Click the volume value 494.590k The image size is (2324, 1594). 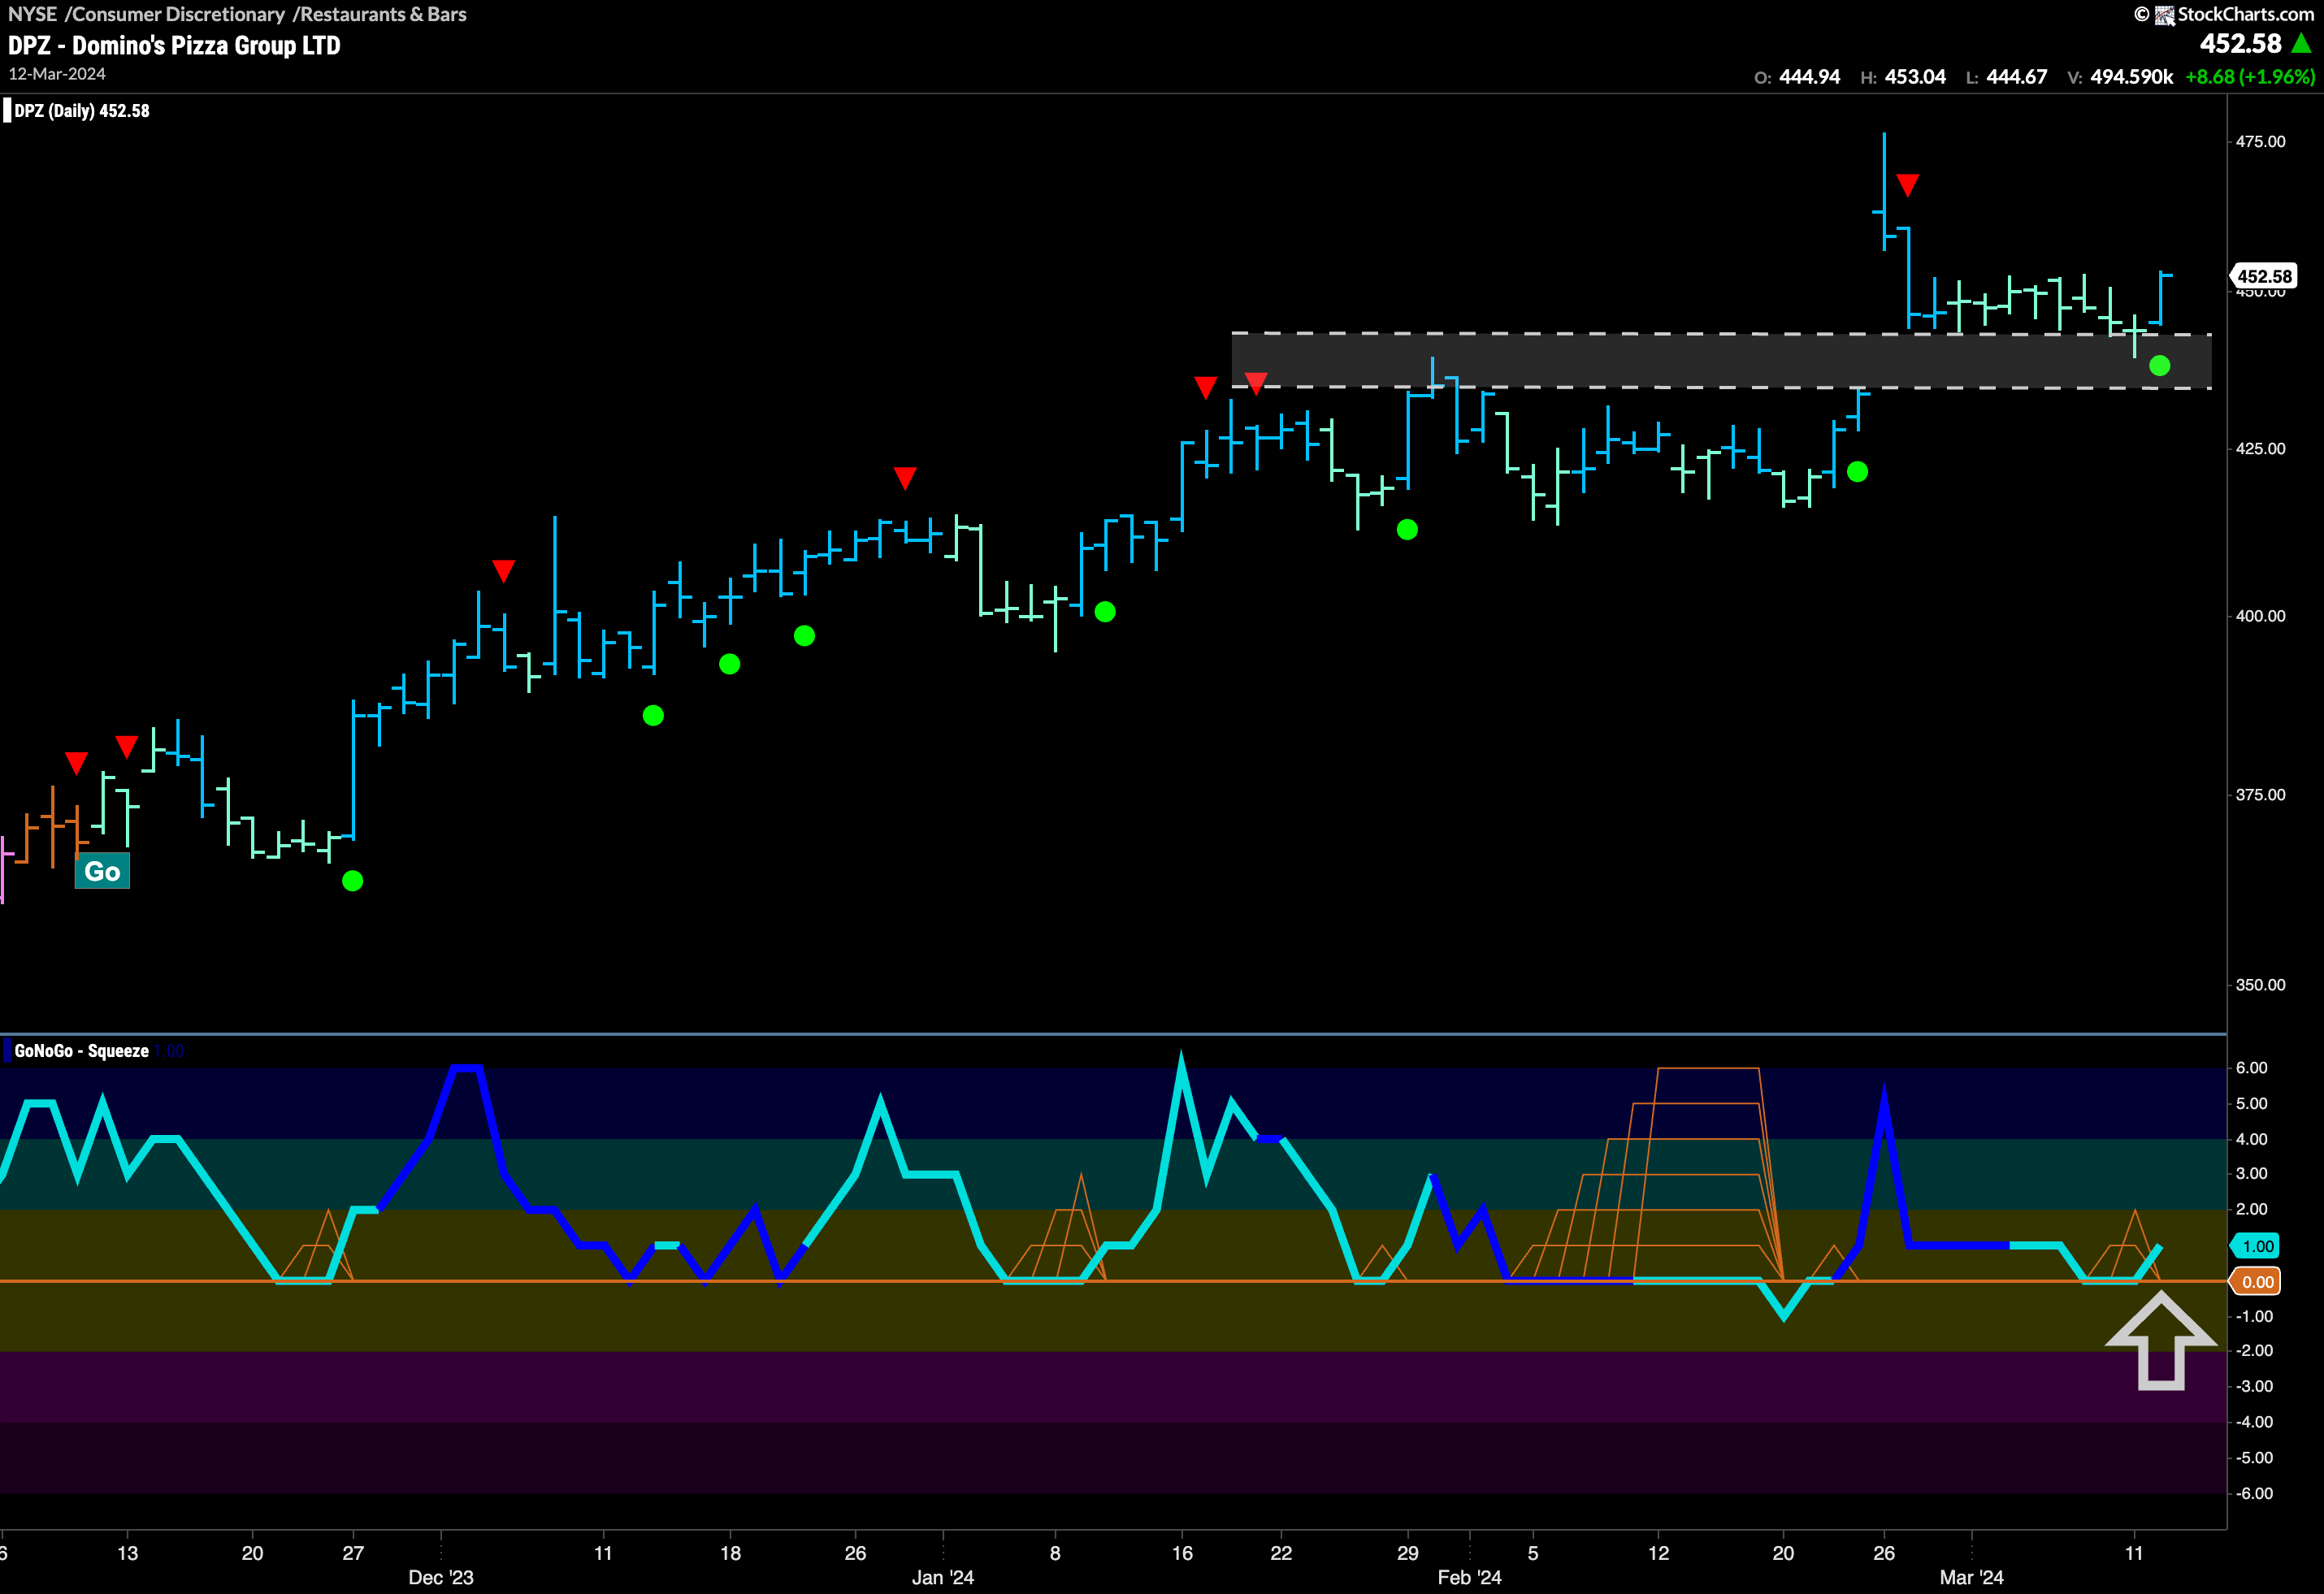(2131, 77)
